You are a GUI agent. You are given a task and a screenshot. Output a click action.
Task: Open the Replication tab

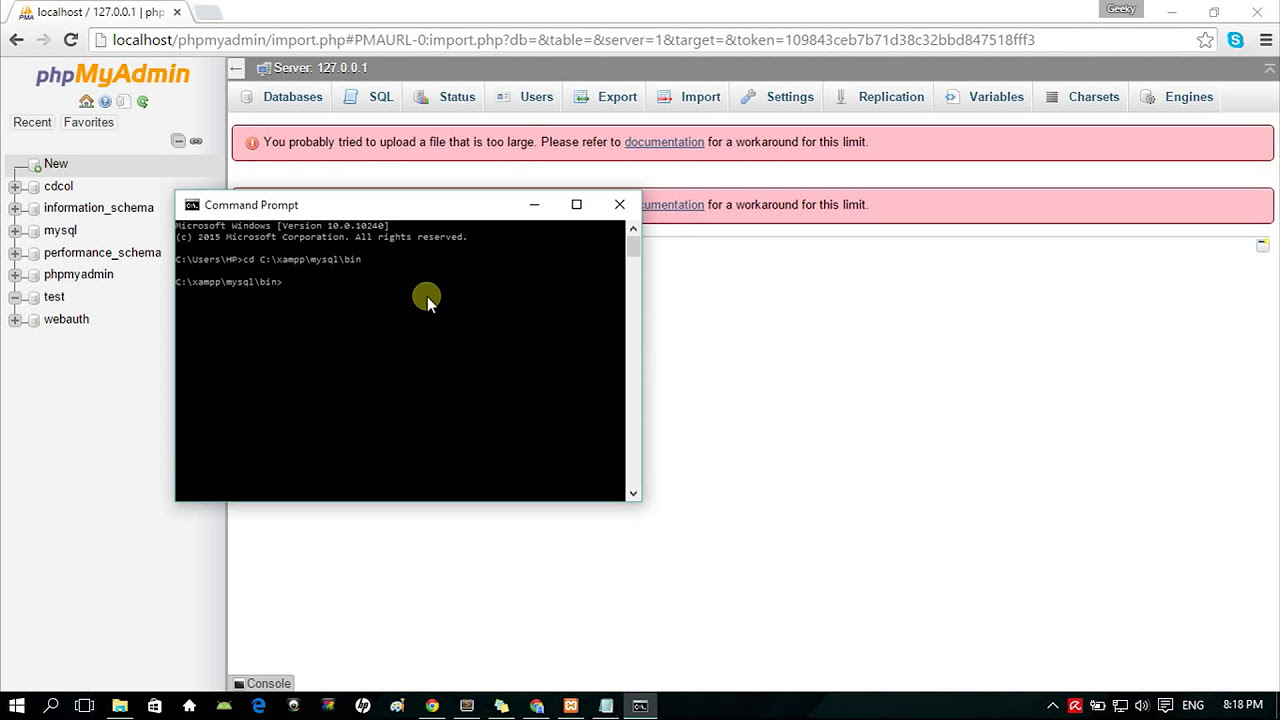pos(879,97)
